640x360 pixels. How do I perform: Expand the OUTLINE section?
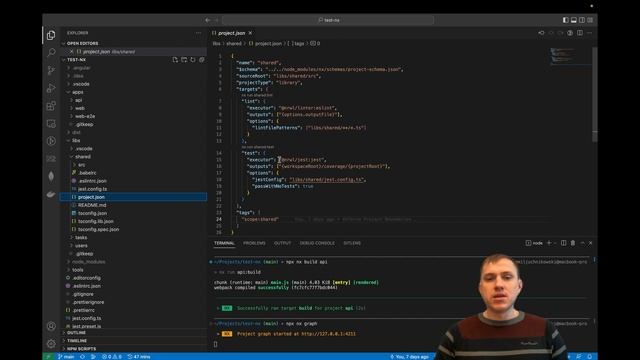coord(76,333)
